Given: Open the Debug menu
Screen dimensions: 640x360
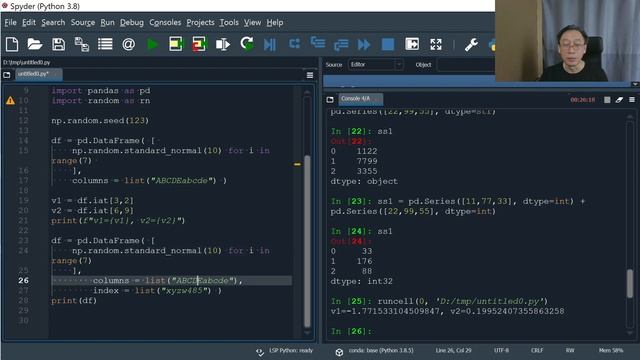Looking at the screenshot, I should click(131, 22).
